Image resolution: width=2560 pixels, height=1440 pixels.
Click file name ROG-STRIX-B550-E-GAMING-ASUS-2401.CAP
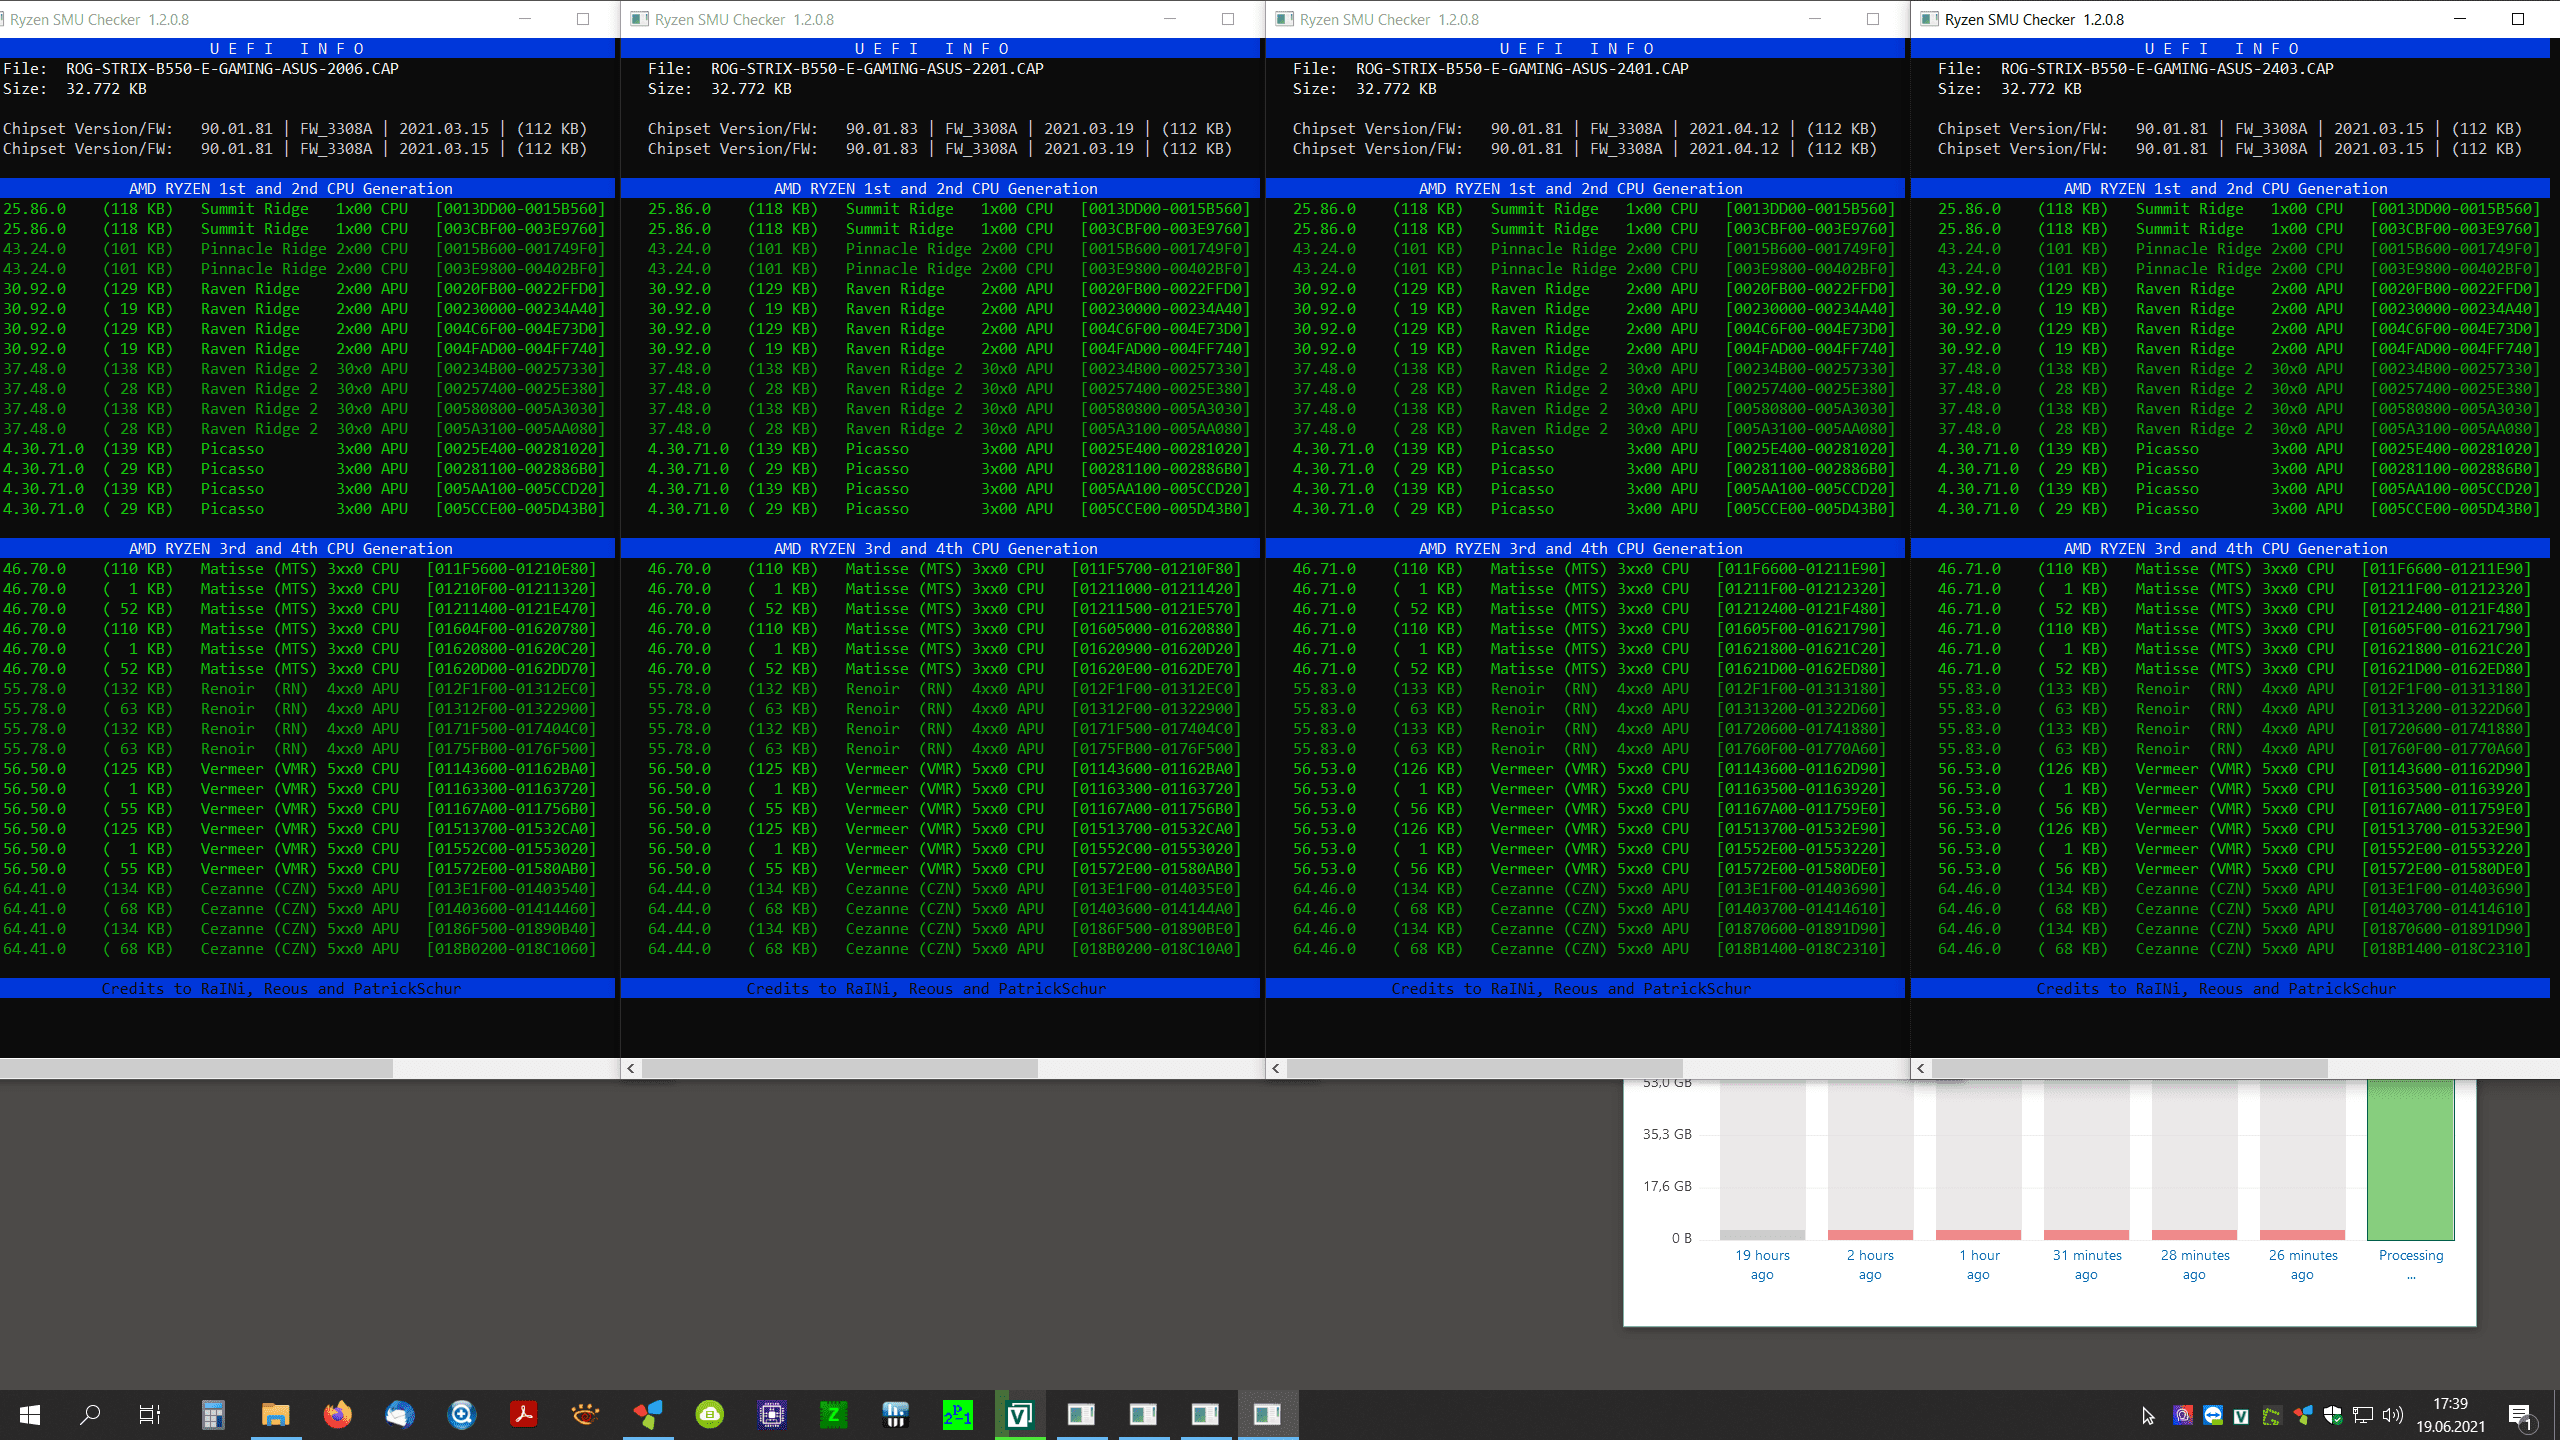coord(1522,69)
